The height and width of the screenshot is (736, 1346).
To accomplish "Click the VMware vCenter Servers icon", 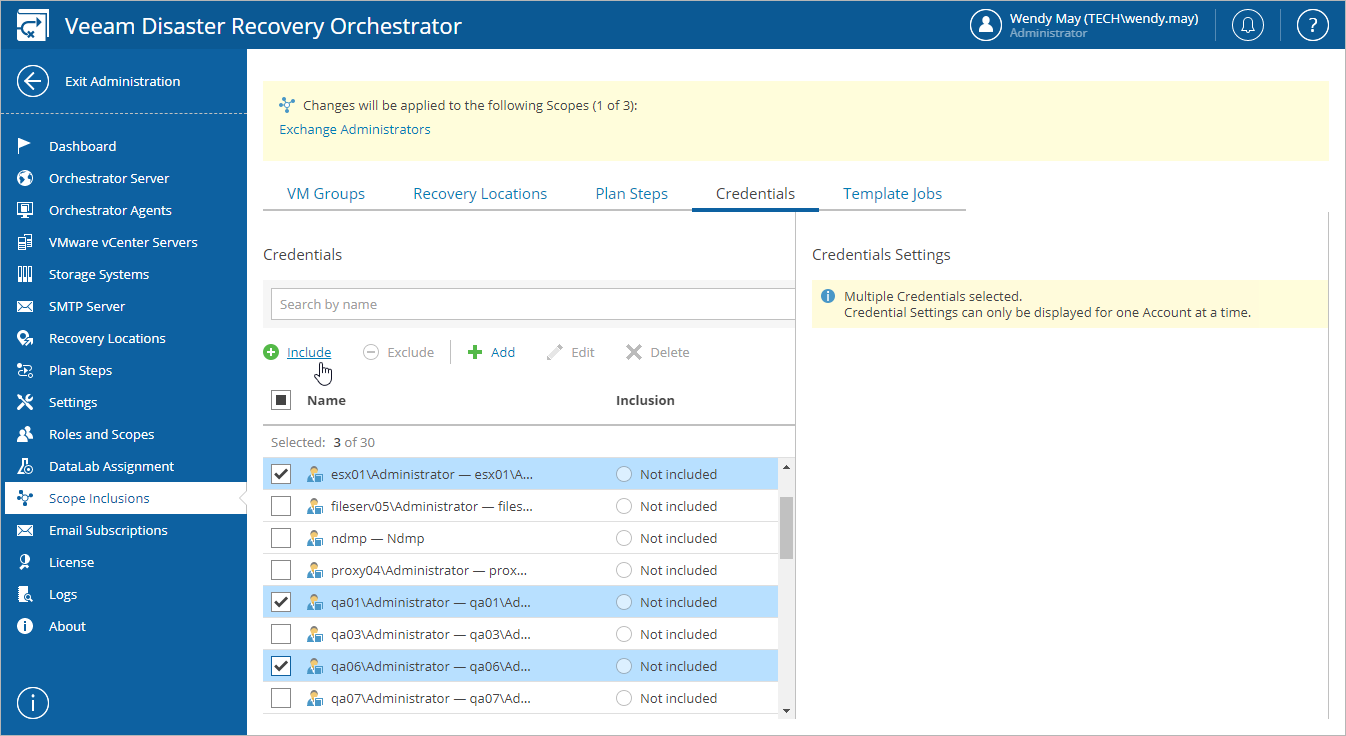I will pos(26,242).
